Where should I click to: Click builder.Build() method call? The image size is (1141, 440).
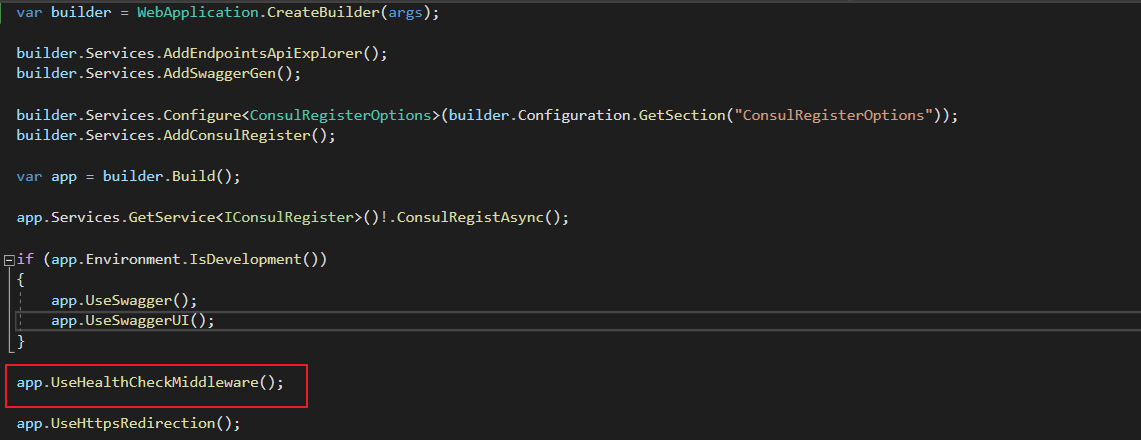[x=192, y=176]
